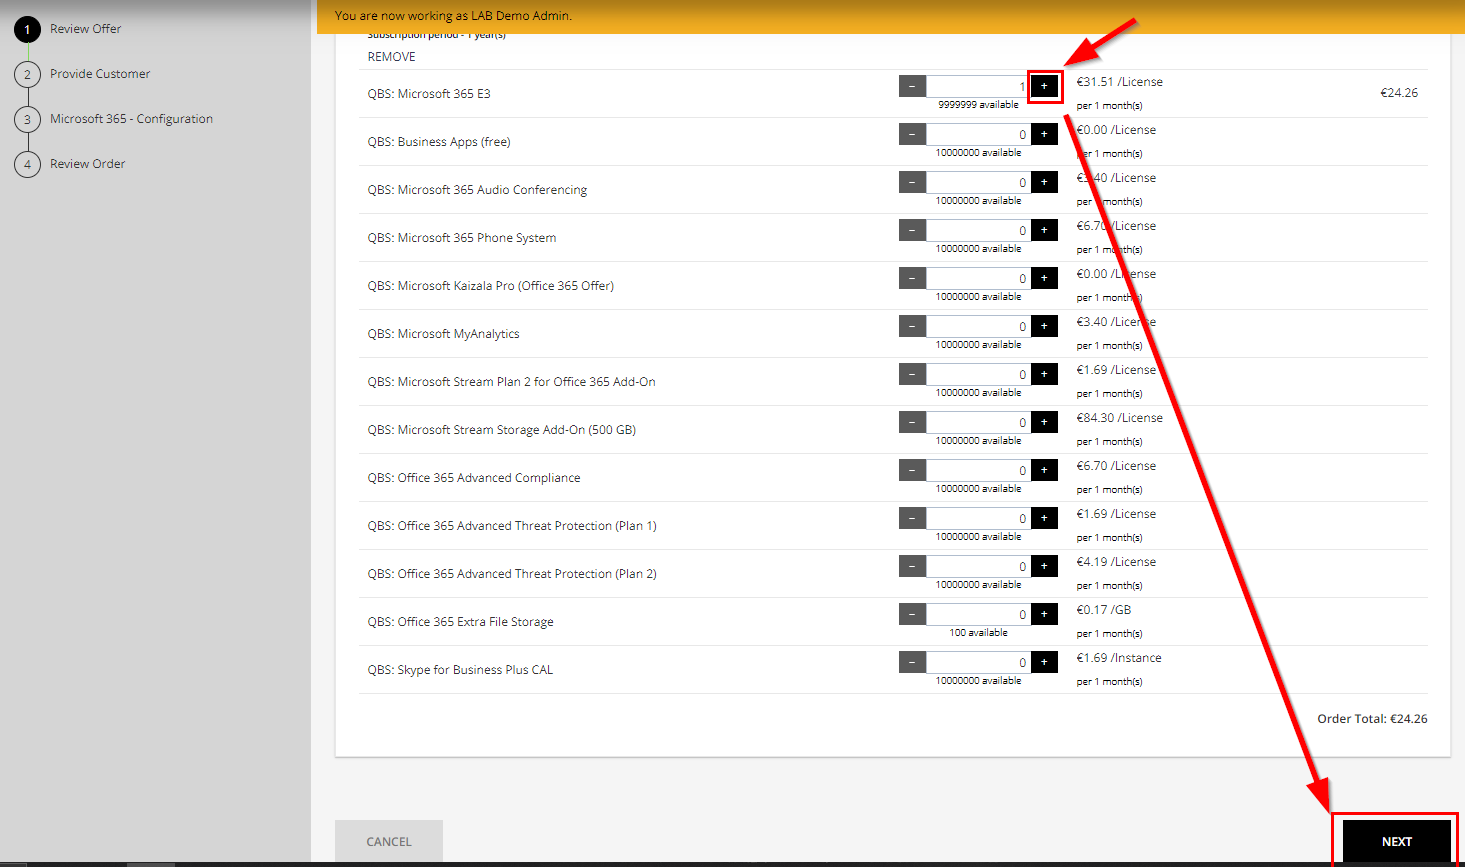1465x867 pixels.
Task: Click step 3 circle in wizard
Action: pos(27,119)
